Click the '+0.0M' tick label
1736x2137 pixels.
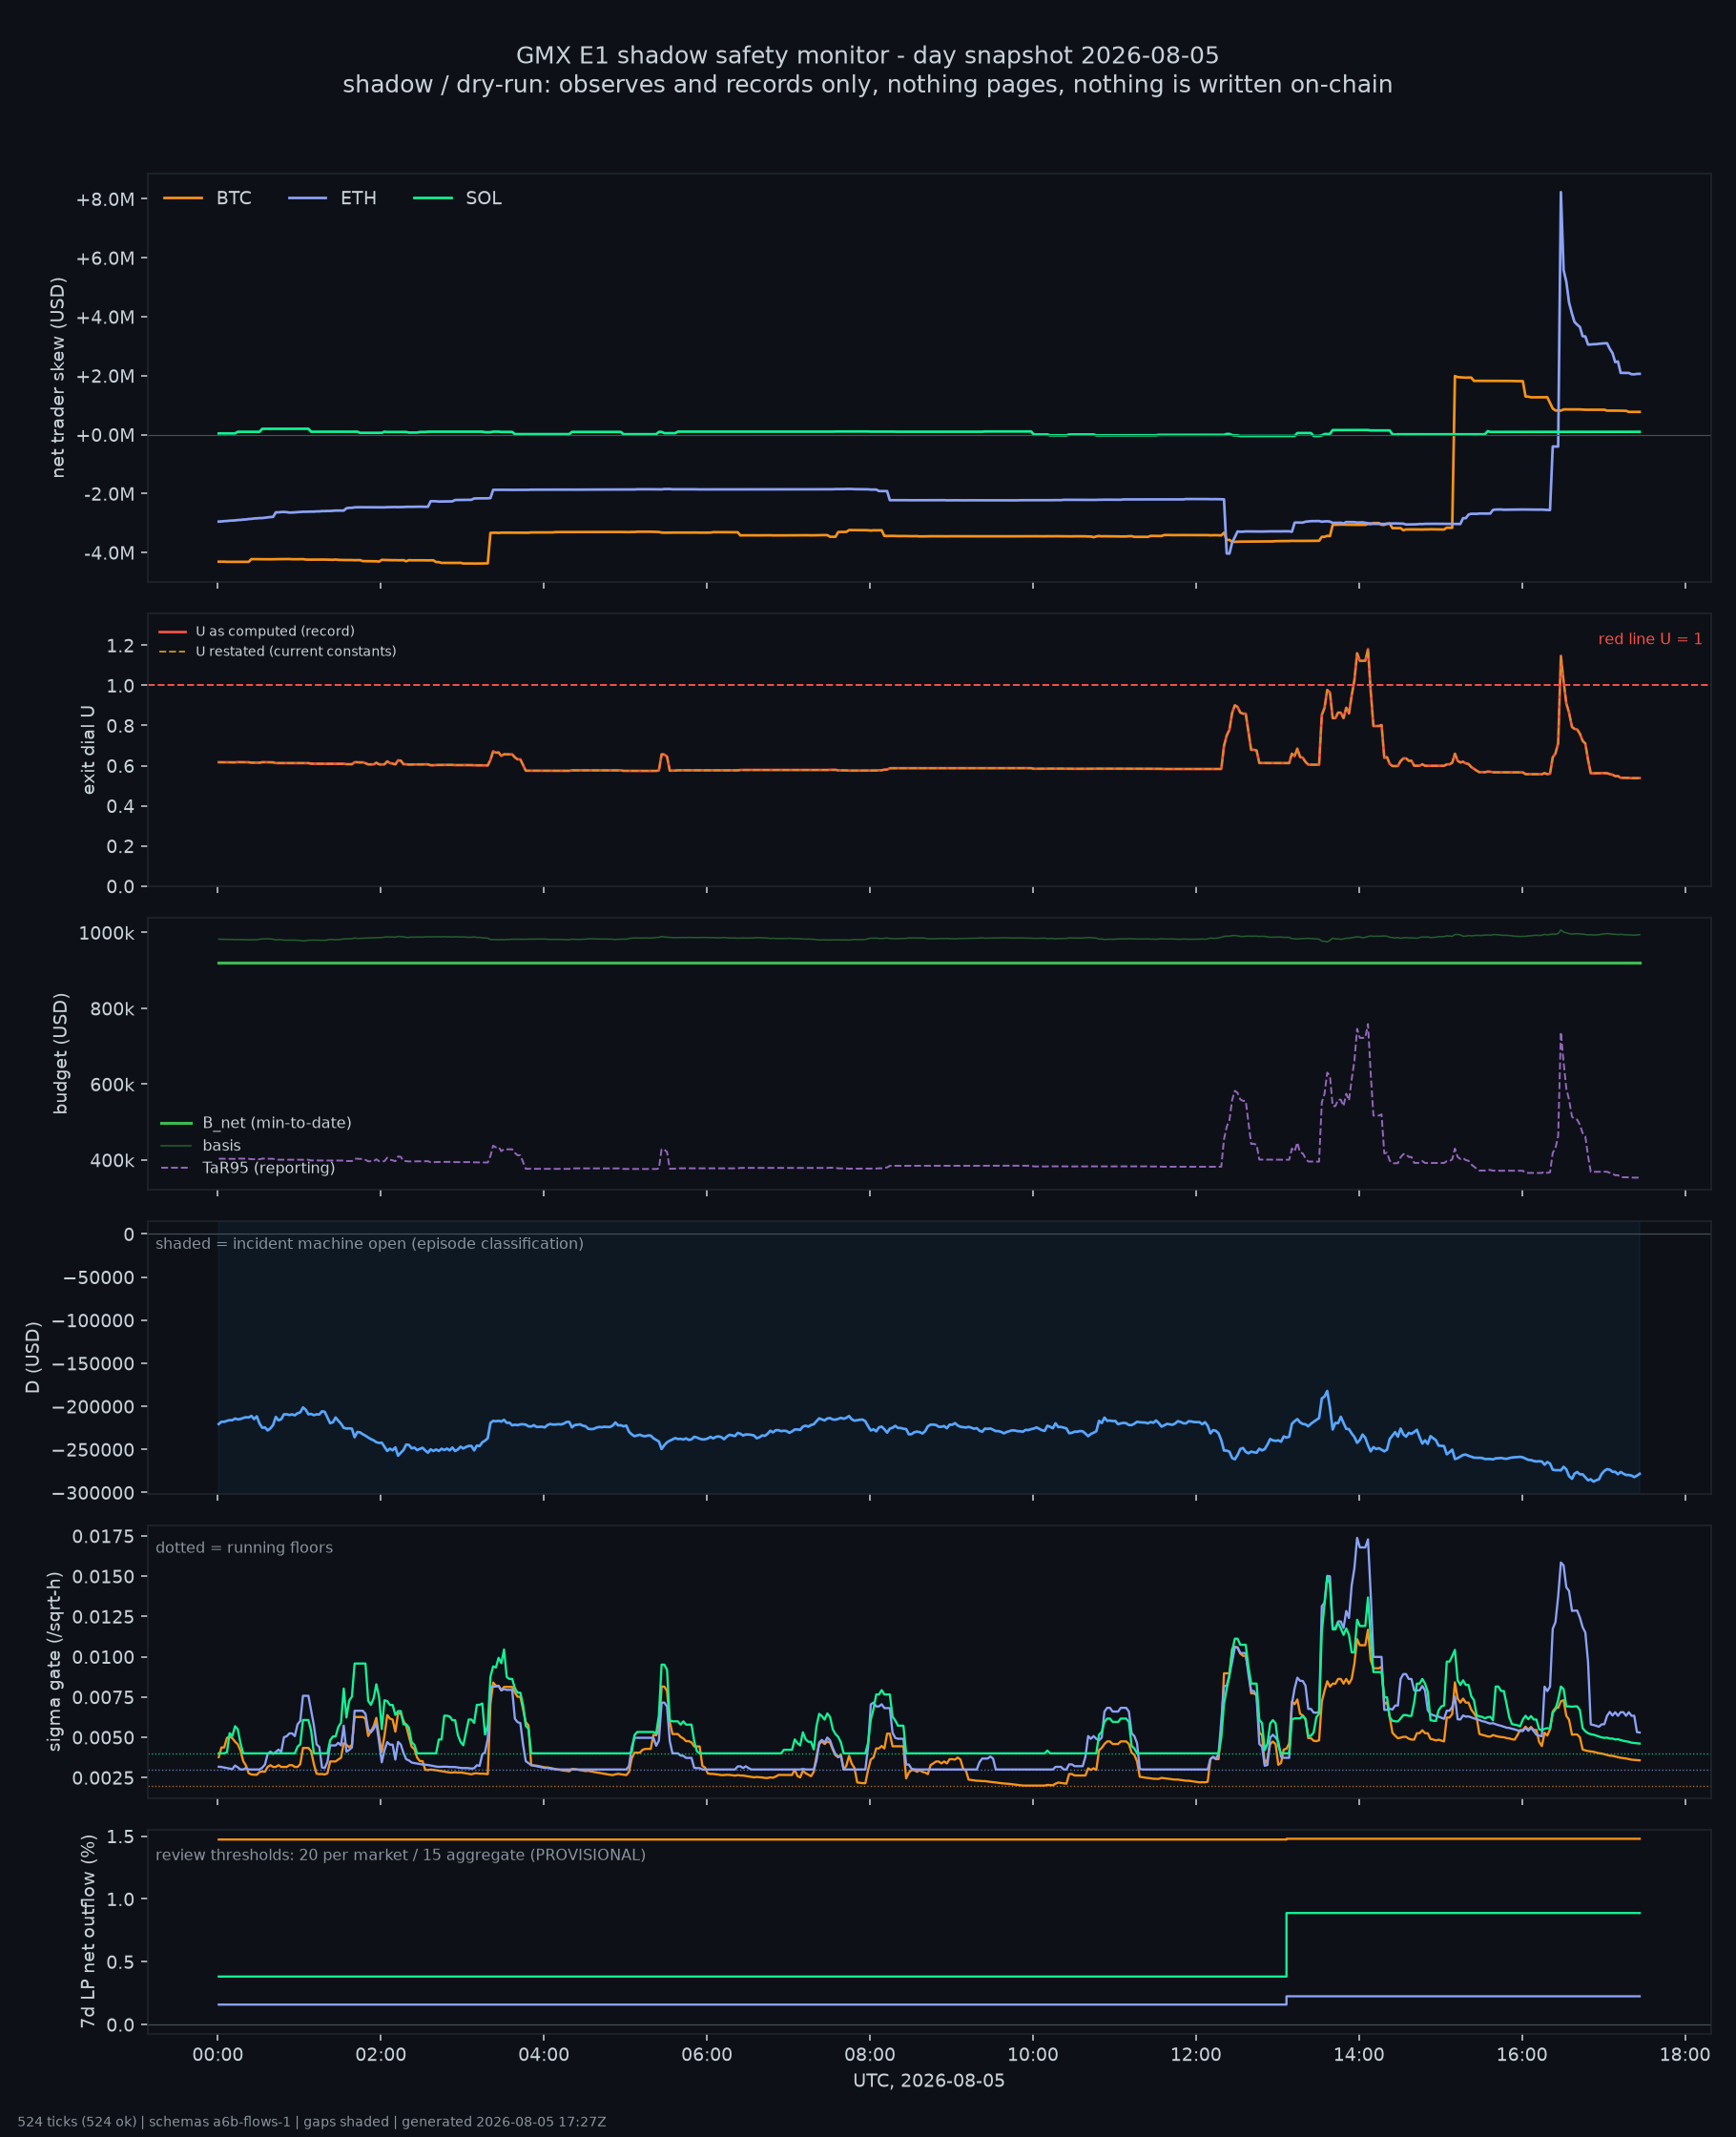point(105,436)
